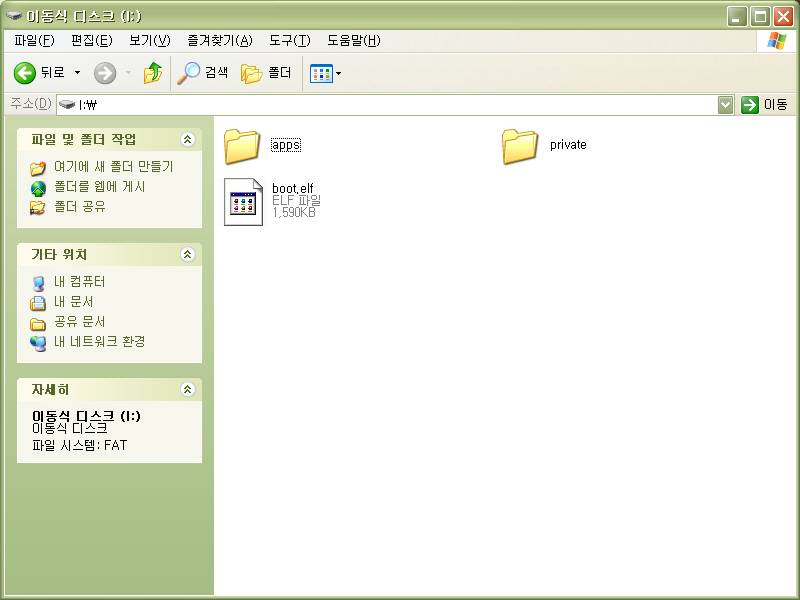This screenshot has height=600, width=800.
Task: Click the web publish globe icon
Action: click(38, 188)
